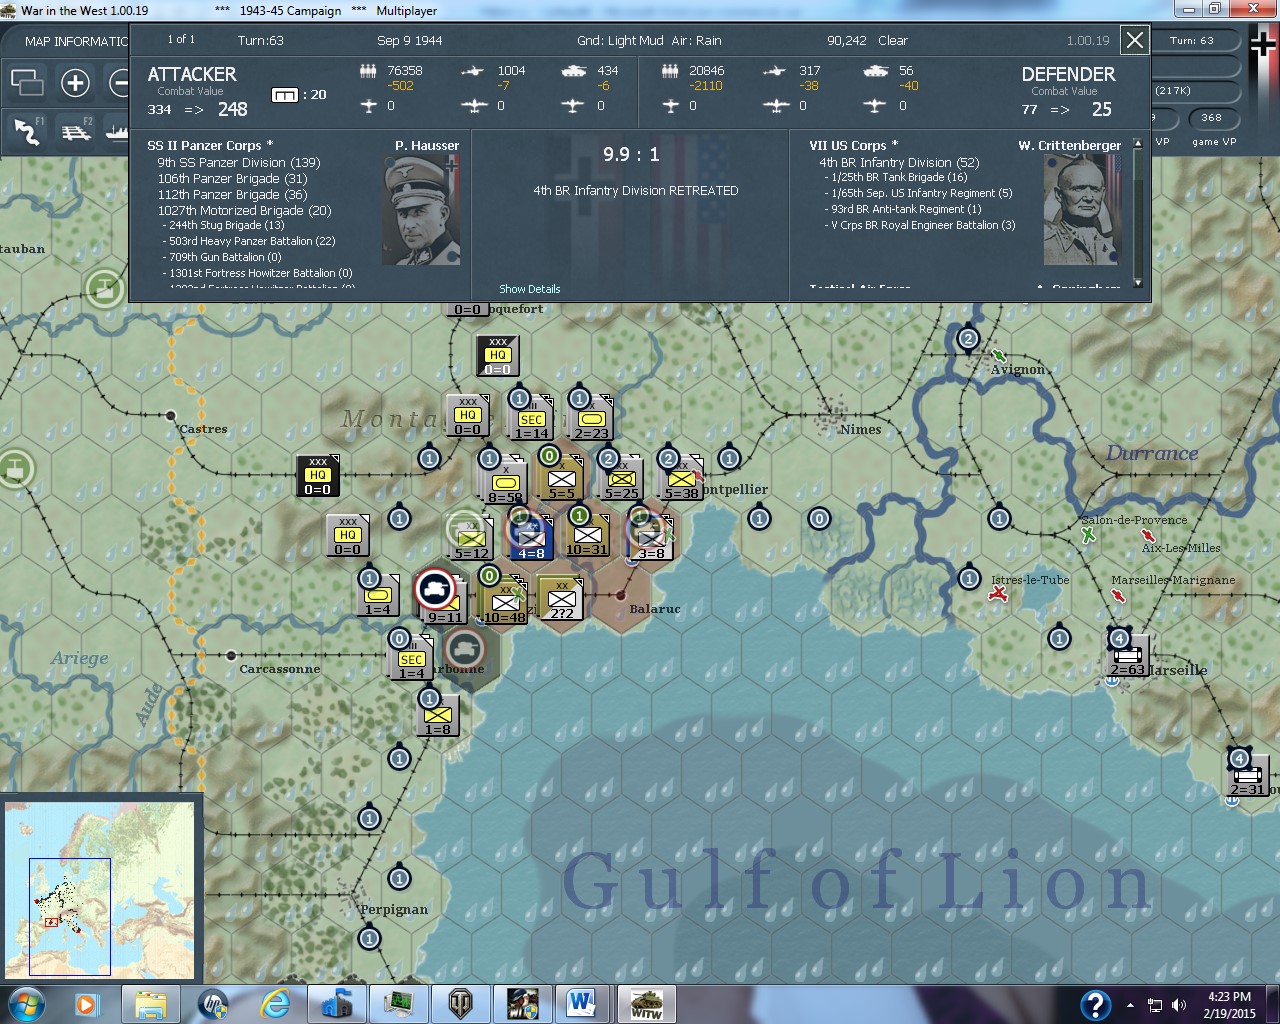Click the black HQ counter west on rail
The image size is (1280, 1024).
[x=317, y=475]
